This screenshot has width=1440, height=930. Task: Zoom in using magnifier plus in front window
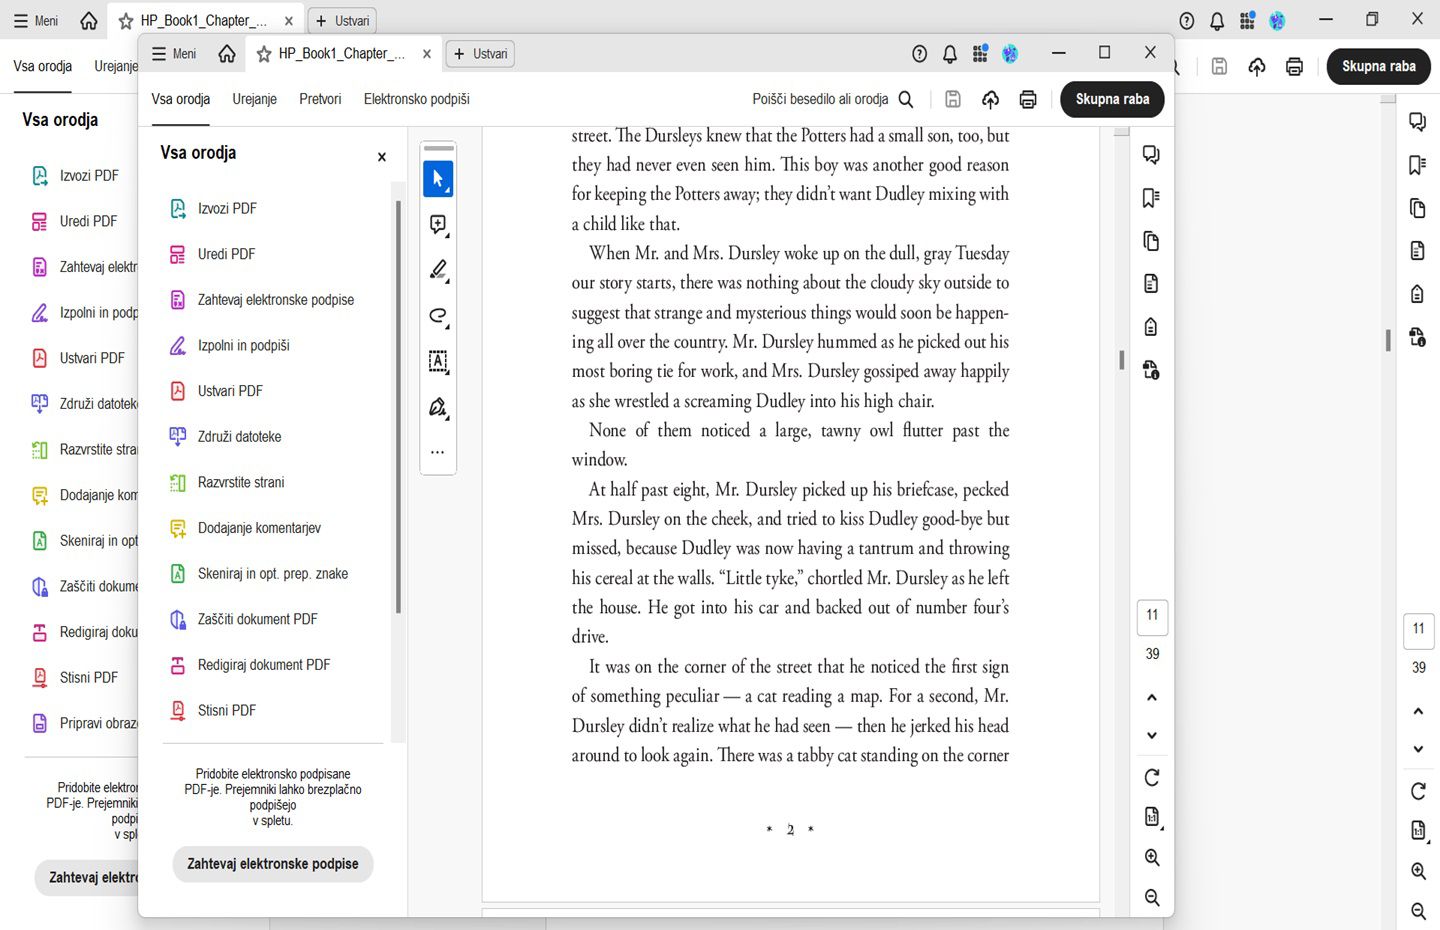[1152, 858]
